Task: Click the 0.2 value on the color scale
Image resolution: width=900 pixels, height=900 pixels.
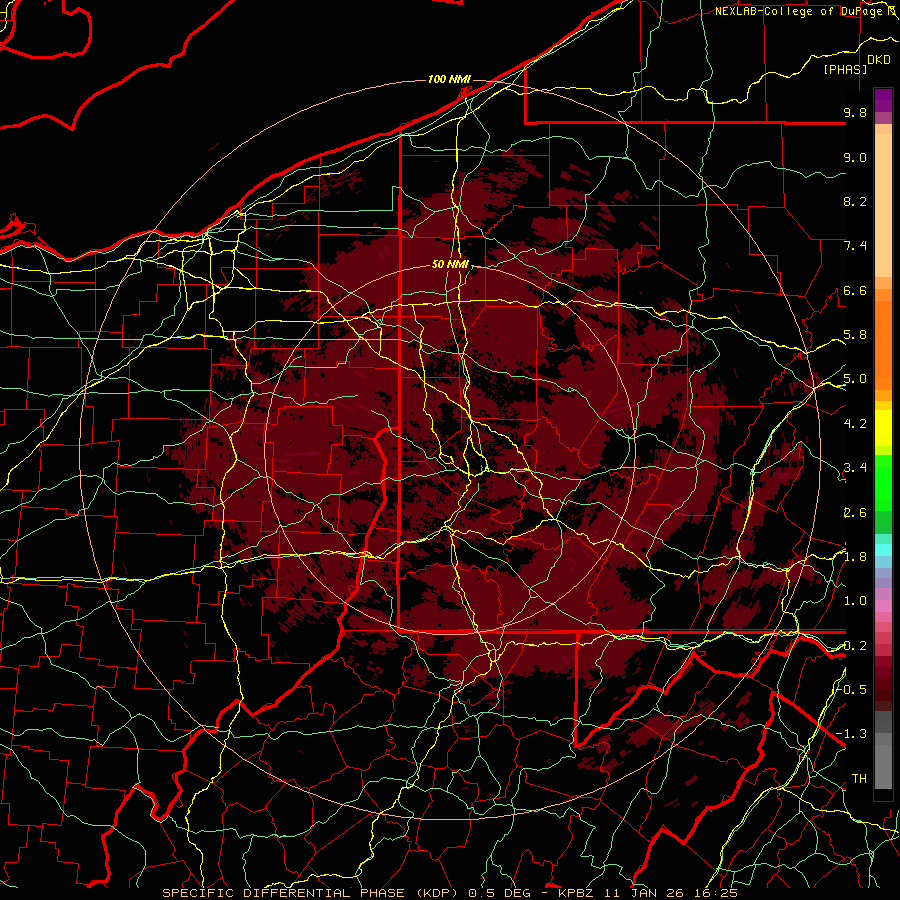Action: point(855,646)
